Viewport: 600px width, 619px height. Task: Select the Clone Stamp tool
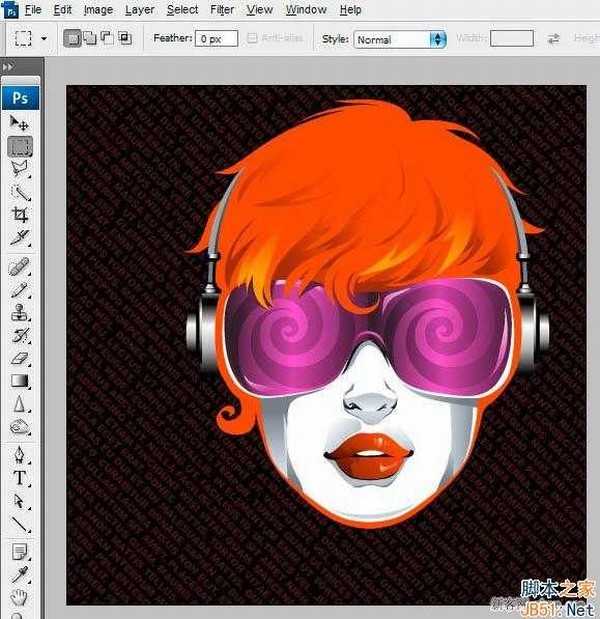point(20,313)
